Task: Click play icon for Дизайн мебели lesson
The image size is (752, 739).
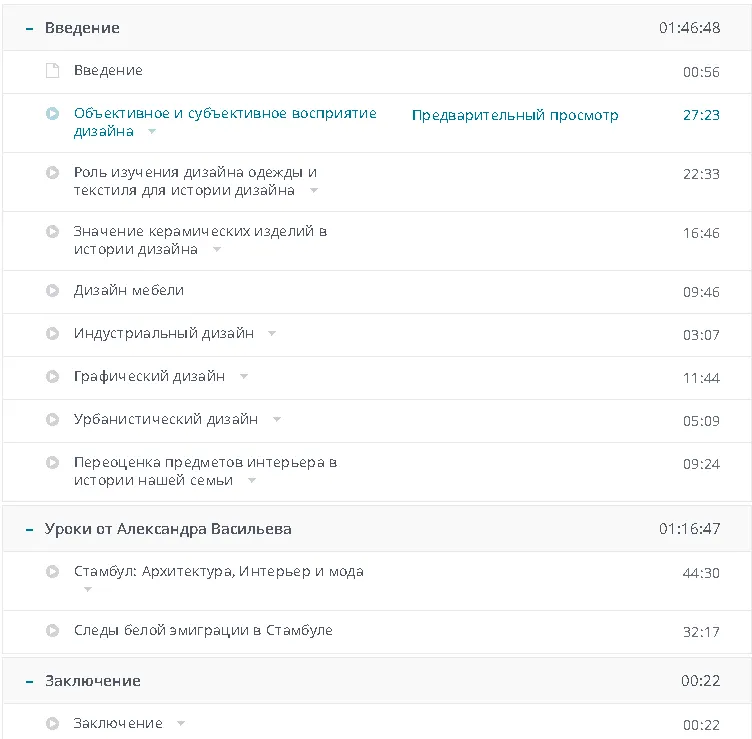Action: (52, 291)
